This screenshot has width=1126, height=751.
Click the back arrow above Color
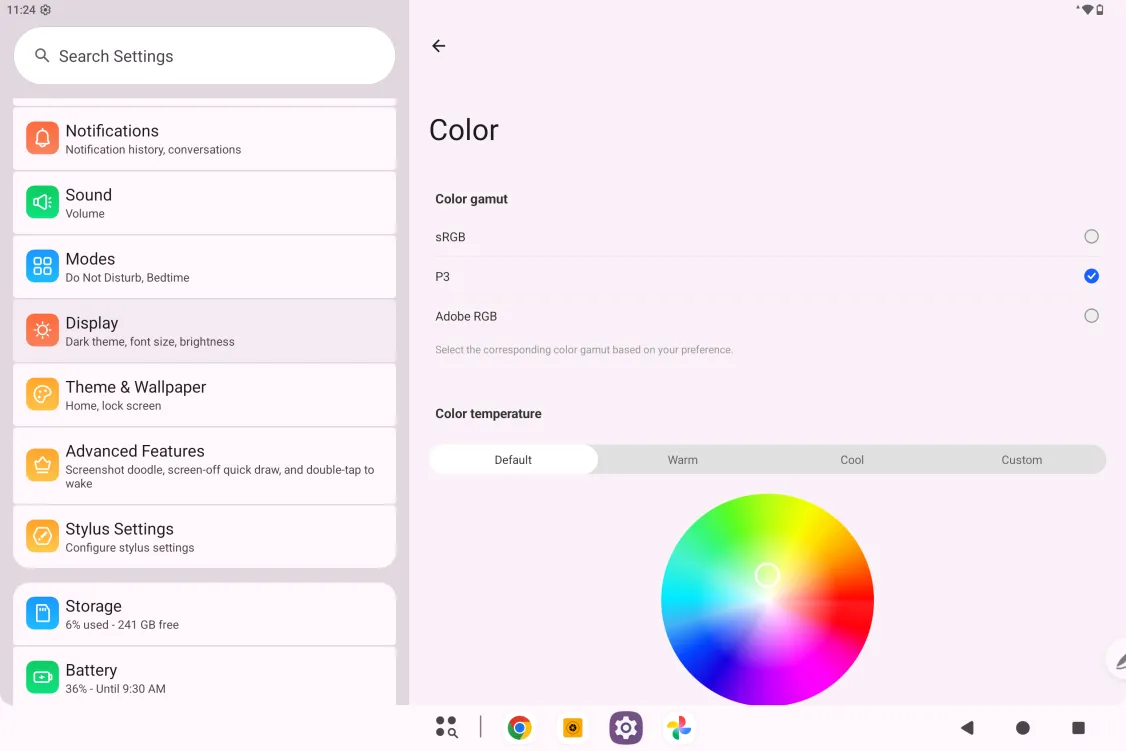pyautogui.click(x=439, y=46)
